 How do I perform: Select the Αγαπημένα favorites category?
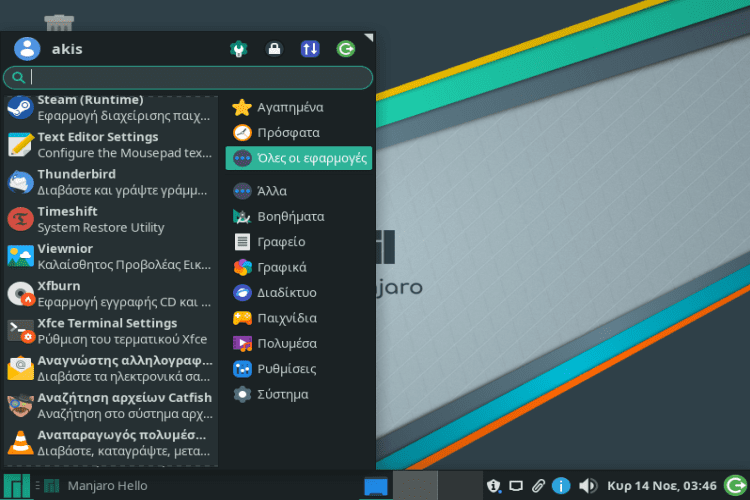tap(299, 107)
